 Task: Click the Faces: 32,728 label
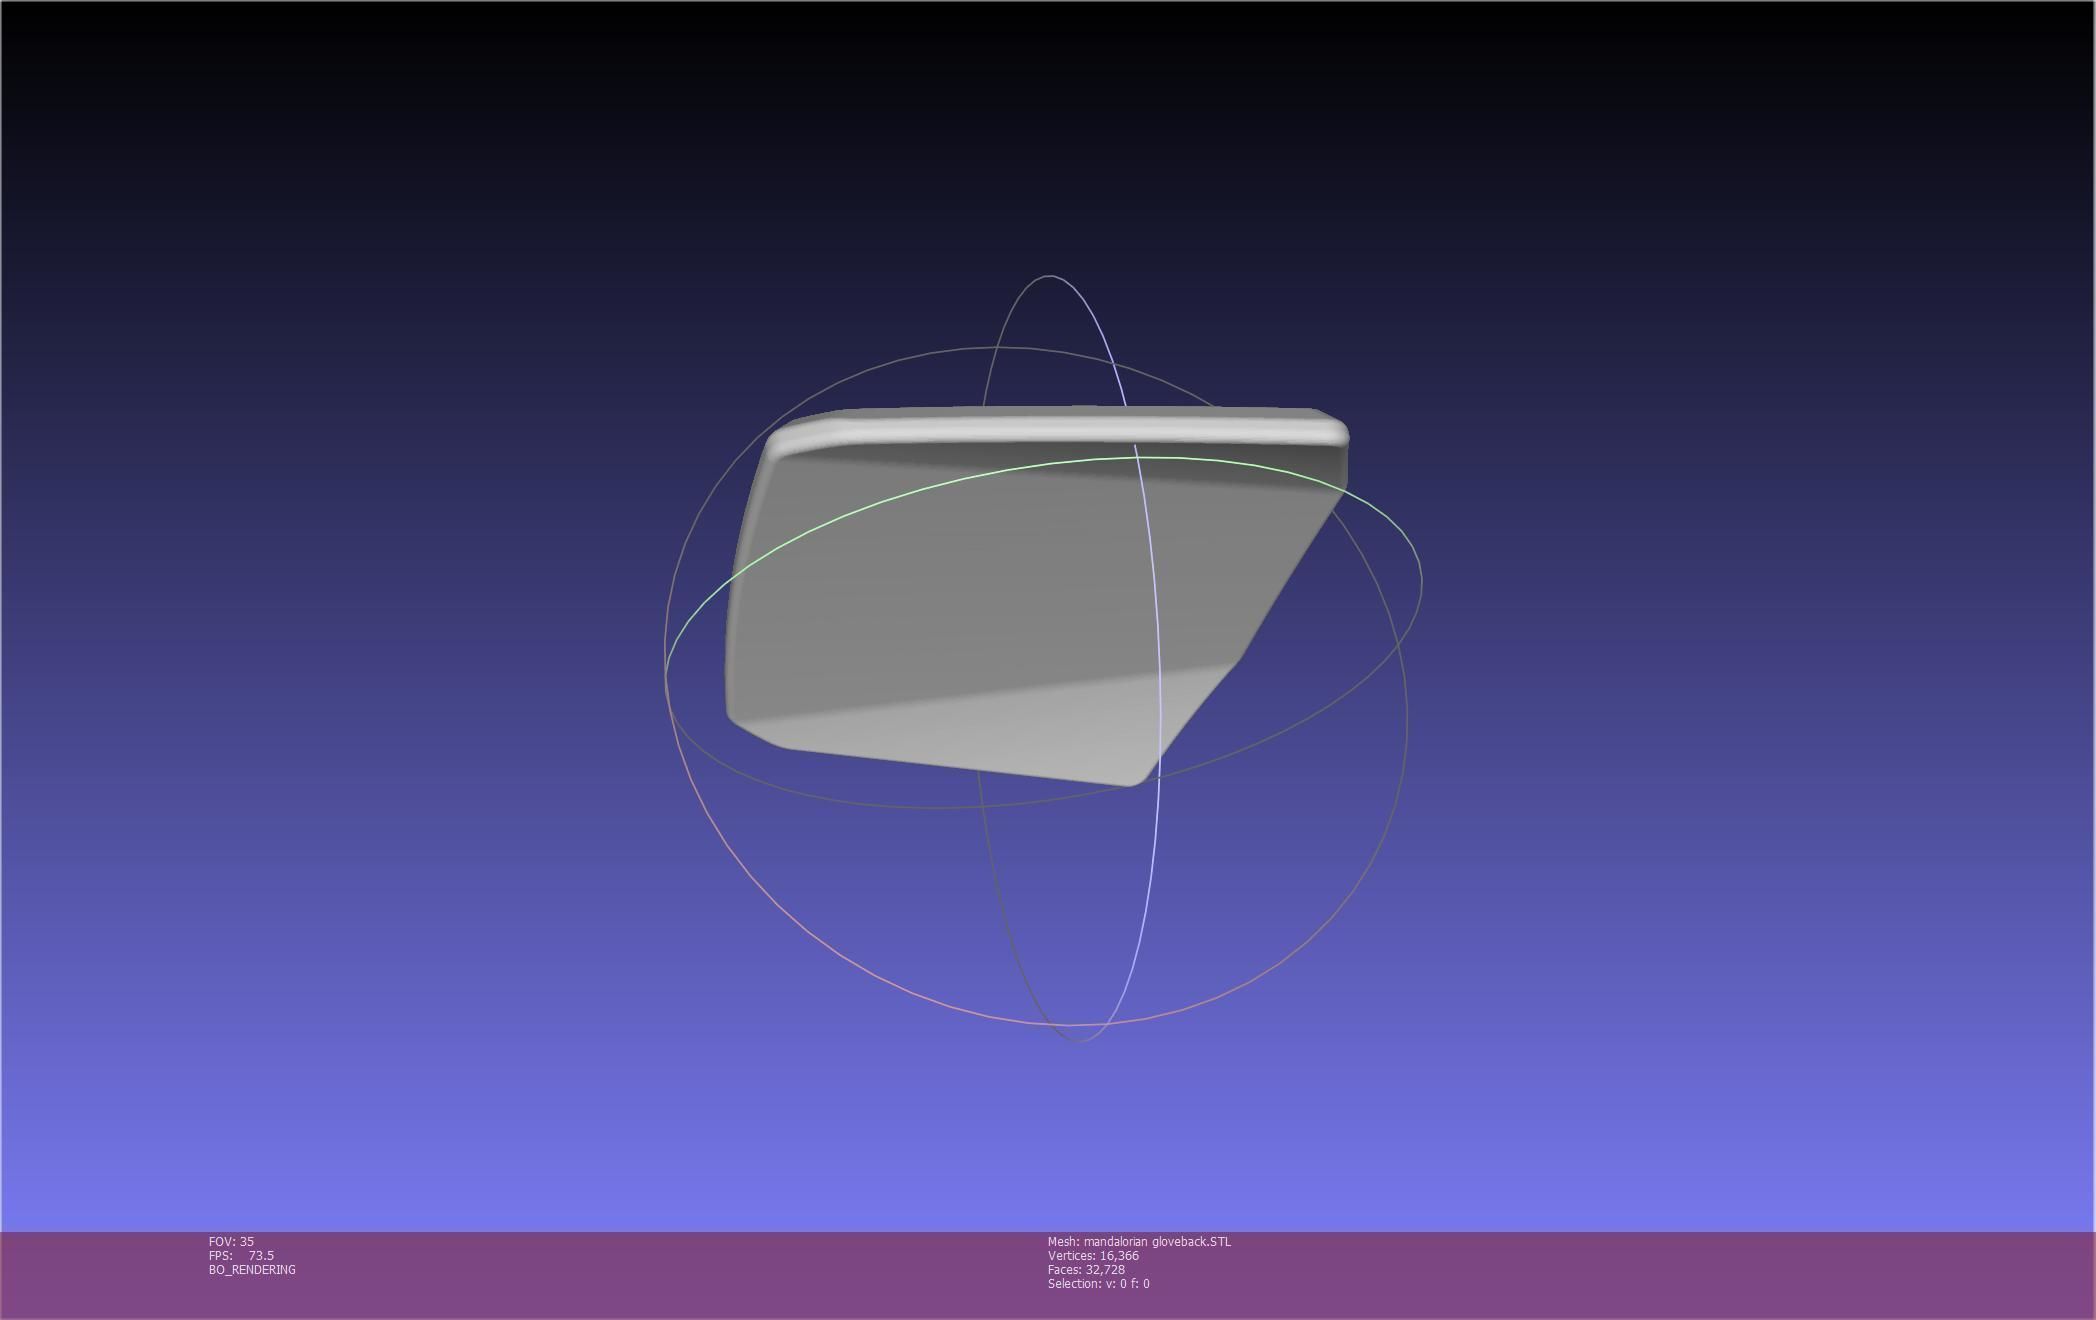1086,1270
